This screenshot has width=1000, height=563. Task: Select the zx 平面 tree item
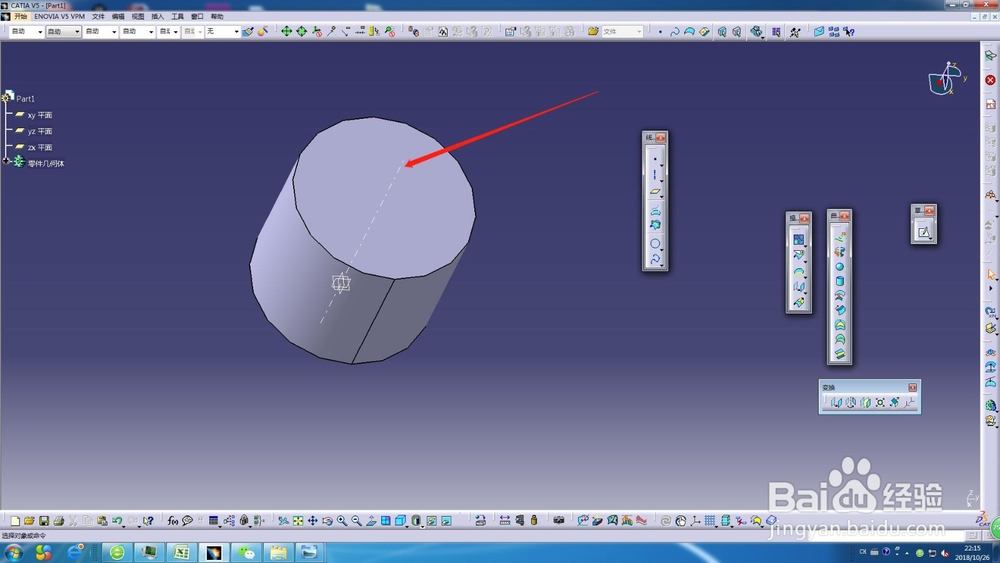pyautogui.click(x=40, y=147)
